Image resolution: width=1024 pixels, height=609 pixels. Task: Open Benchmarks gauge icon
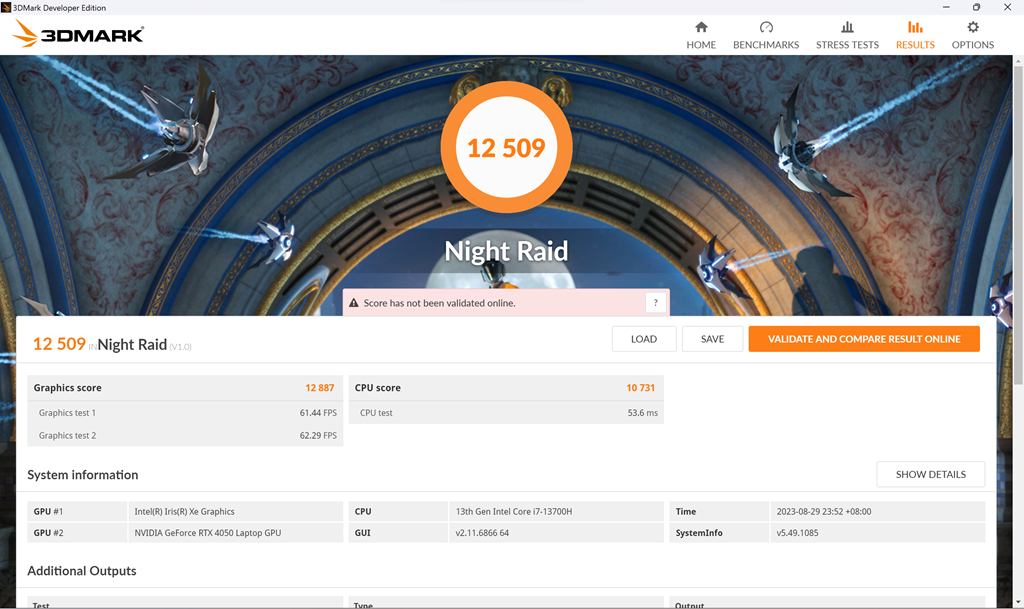click(x=766, y=27)
